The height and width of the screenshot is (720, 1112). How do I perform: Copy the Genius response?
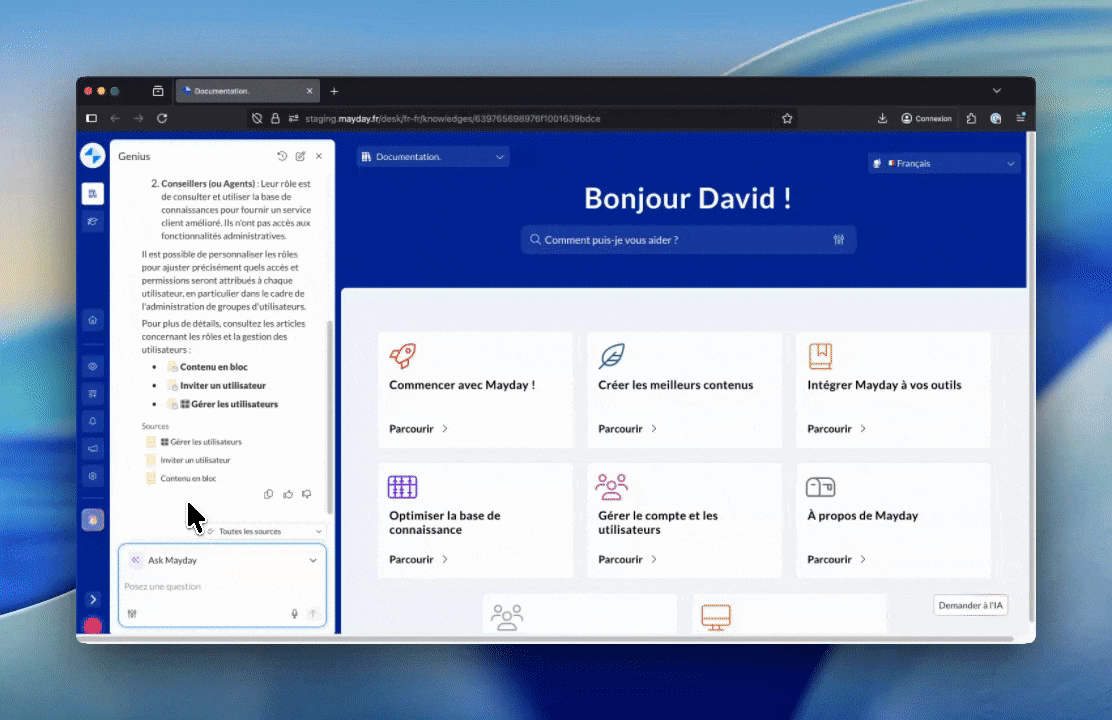pos(269,494)
